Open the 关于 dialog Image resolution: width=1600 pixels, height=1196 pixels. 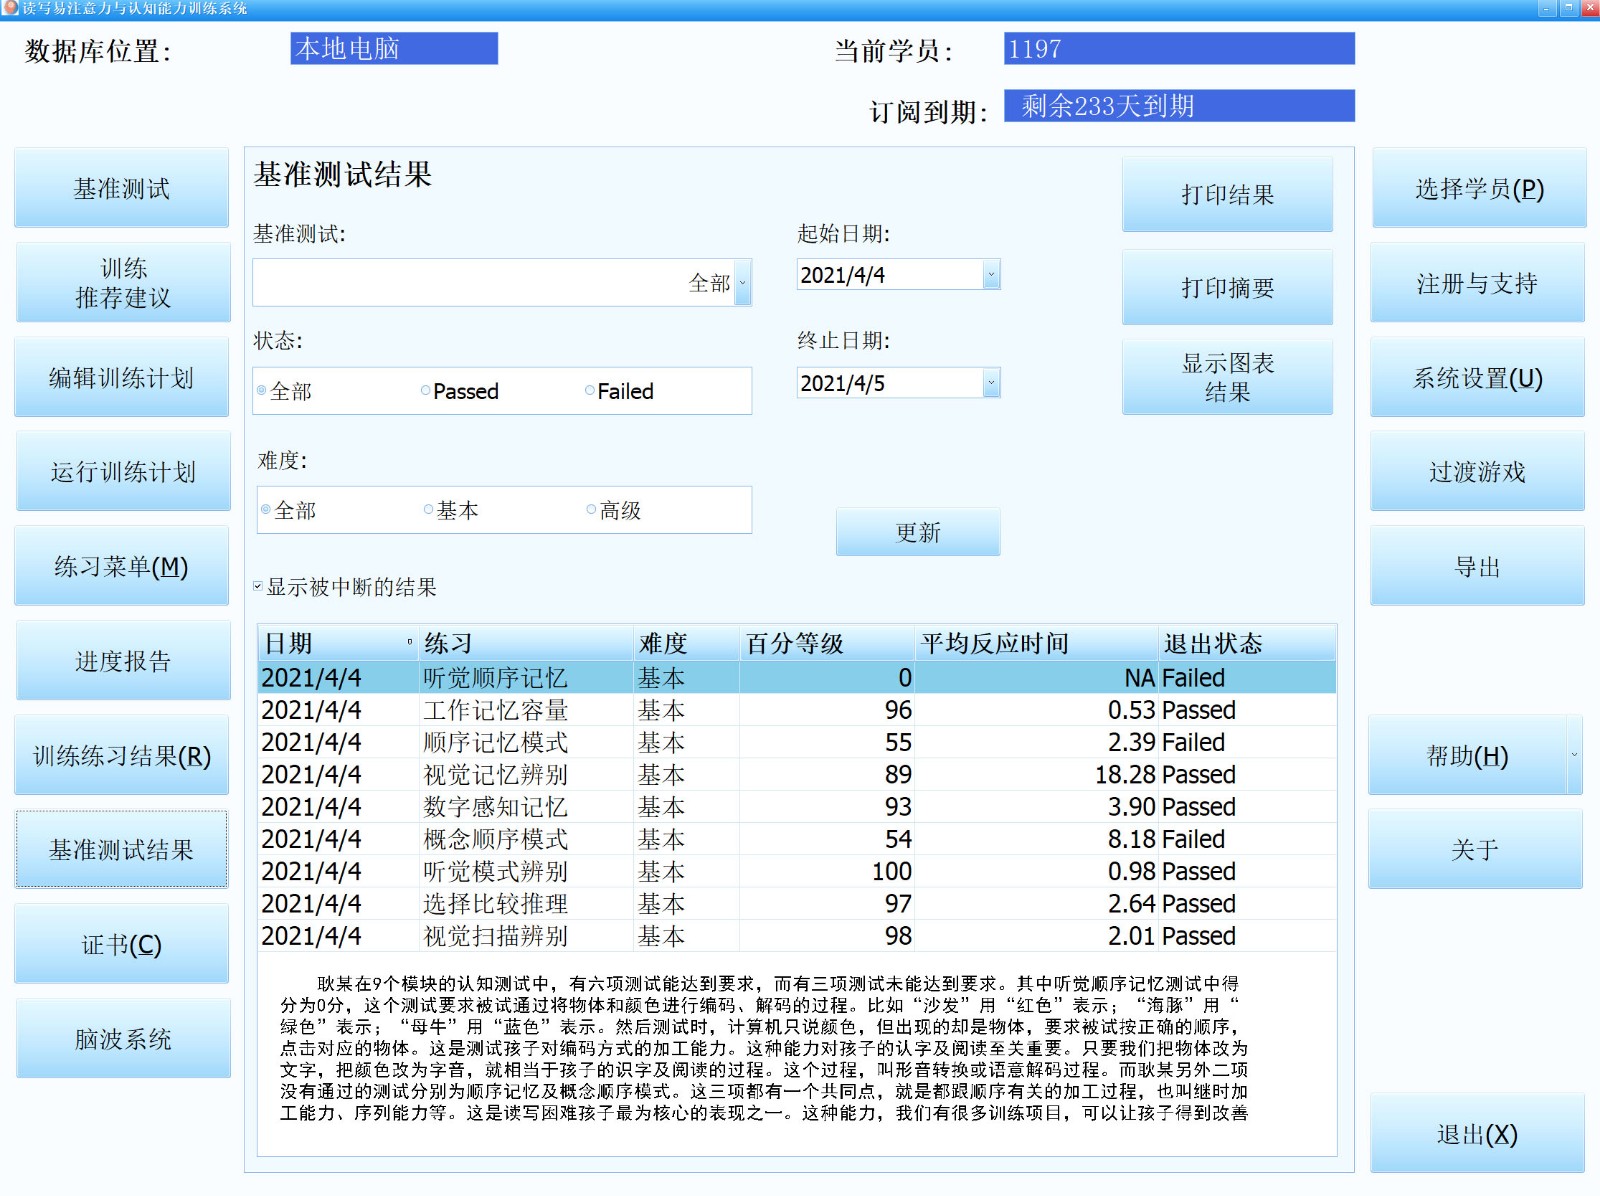(x=1475, y=849)
